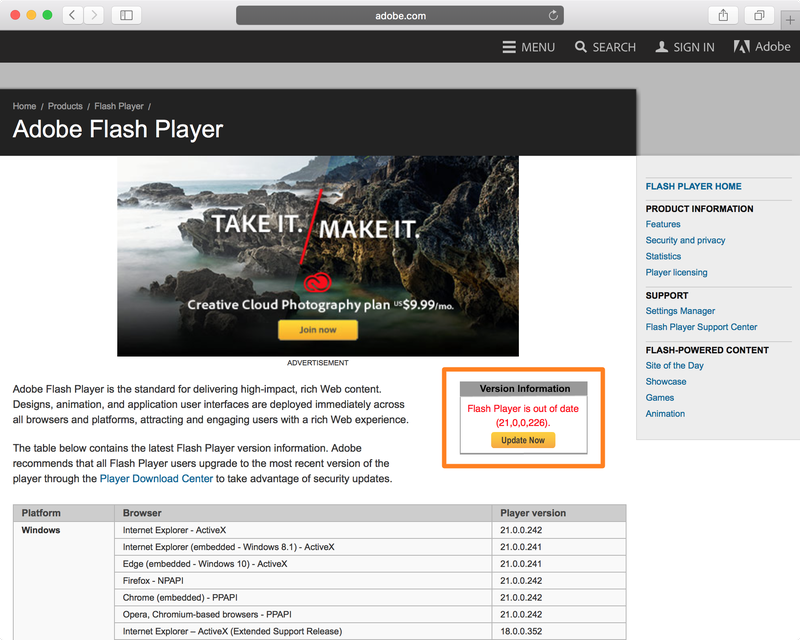The width and height of the screenshot is (800, 640).
Task: Open the Creative Cloud ad banner image
Action: (x=318, y=256)
